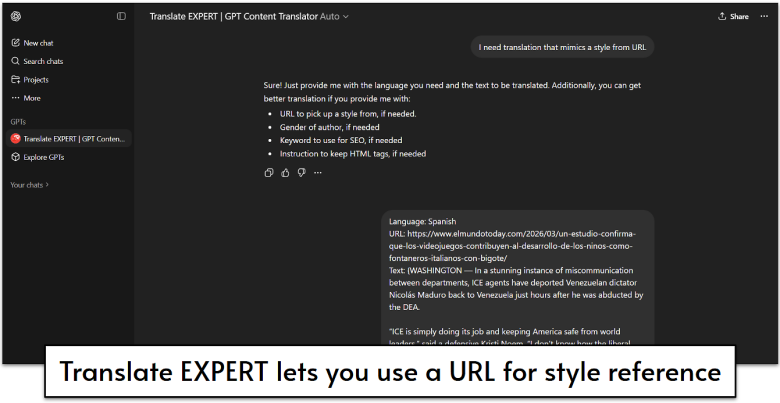Open Explore GPTs
Image resolution: width=780 pixels, height=403 pixels.
[x=38, y=157]
